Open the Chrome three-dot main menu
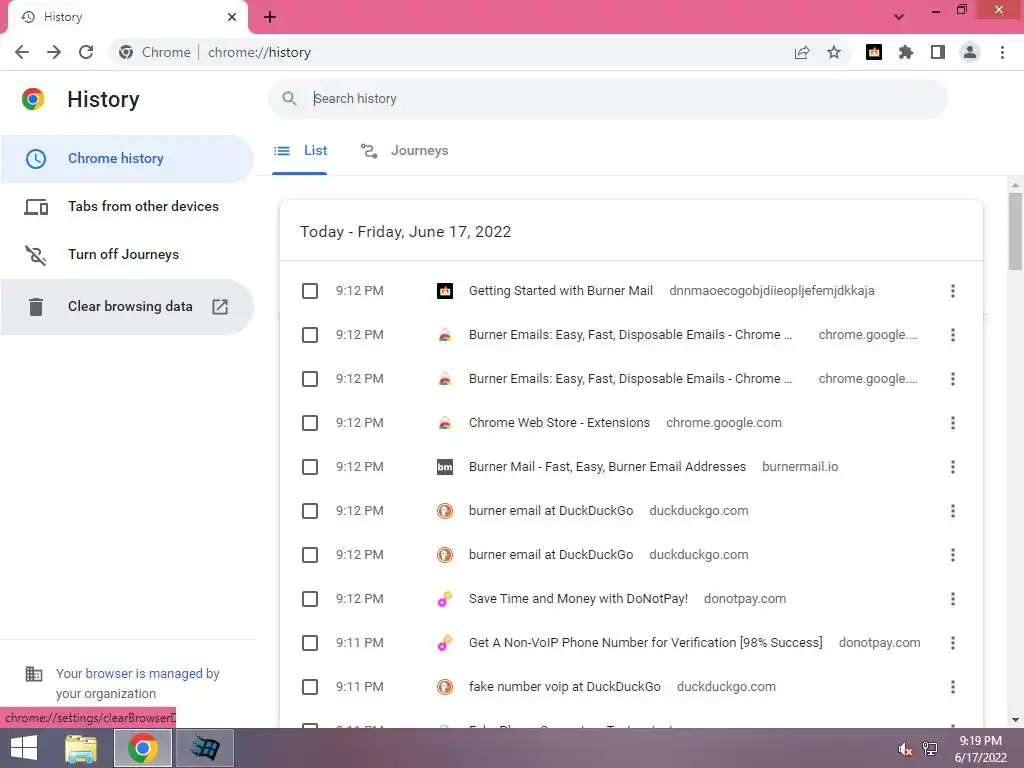The image size is (1024, 768). point(1002,52)
